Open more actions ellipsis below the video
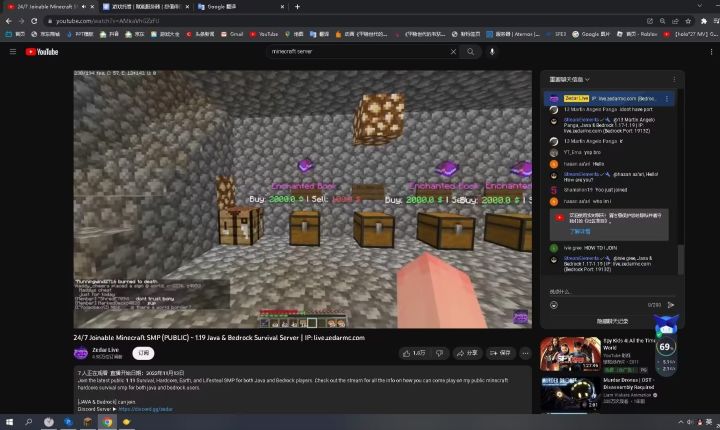Viewport: 720px width, 430px height. pos(525,353)
